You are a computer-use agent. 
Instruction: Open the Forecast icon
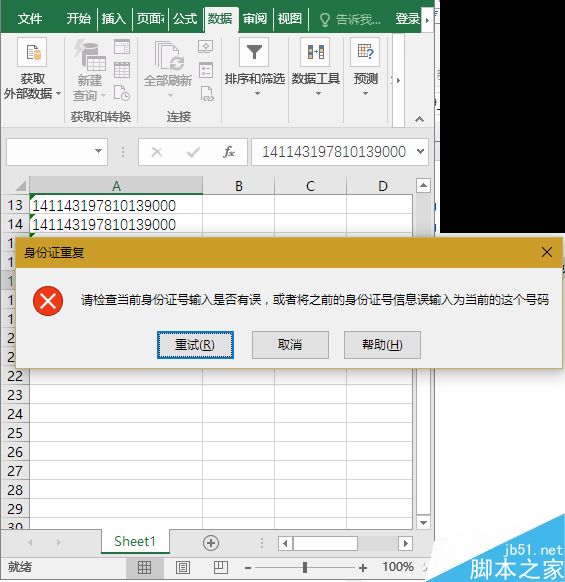365,52
